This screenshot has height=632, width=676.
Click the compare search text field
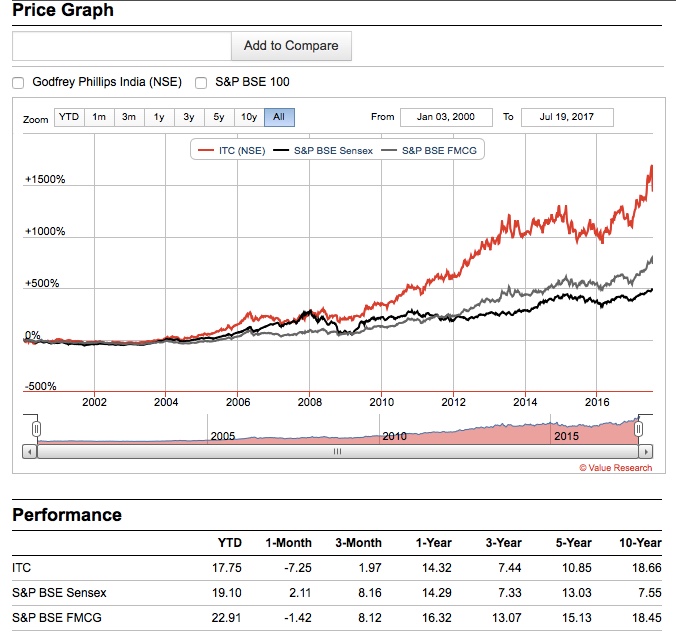tap(122, 46)
